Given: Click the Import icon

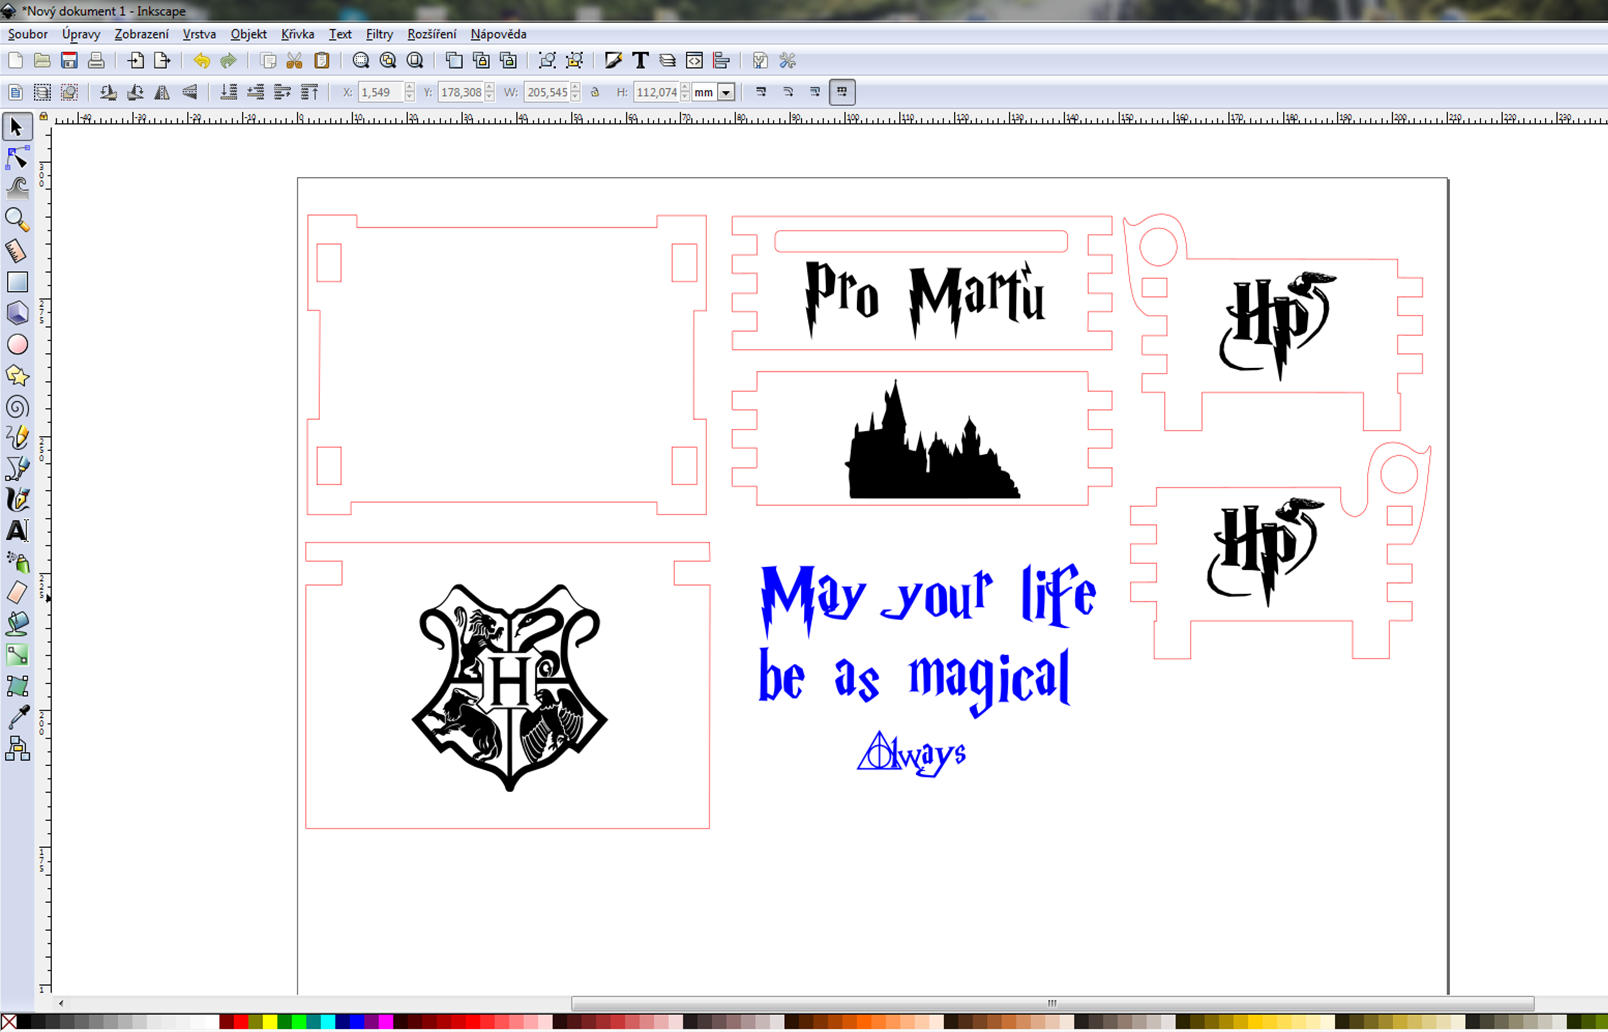Looking at the screenshot, I should tap(135, 61).
